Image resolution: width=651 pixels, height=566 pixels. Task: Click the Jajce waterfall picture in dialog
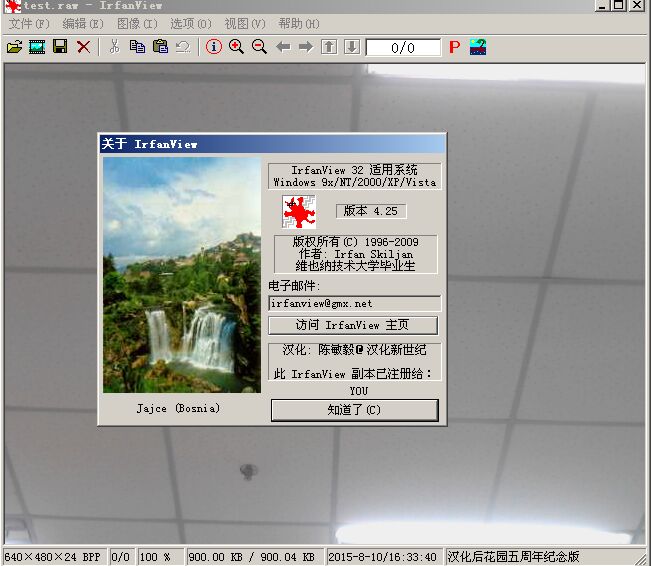182,274
